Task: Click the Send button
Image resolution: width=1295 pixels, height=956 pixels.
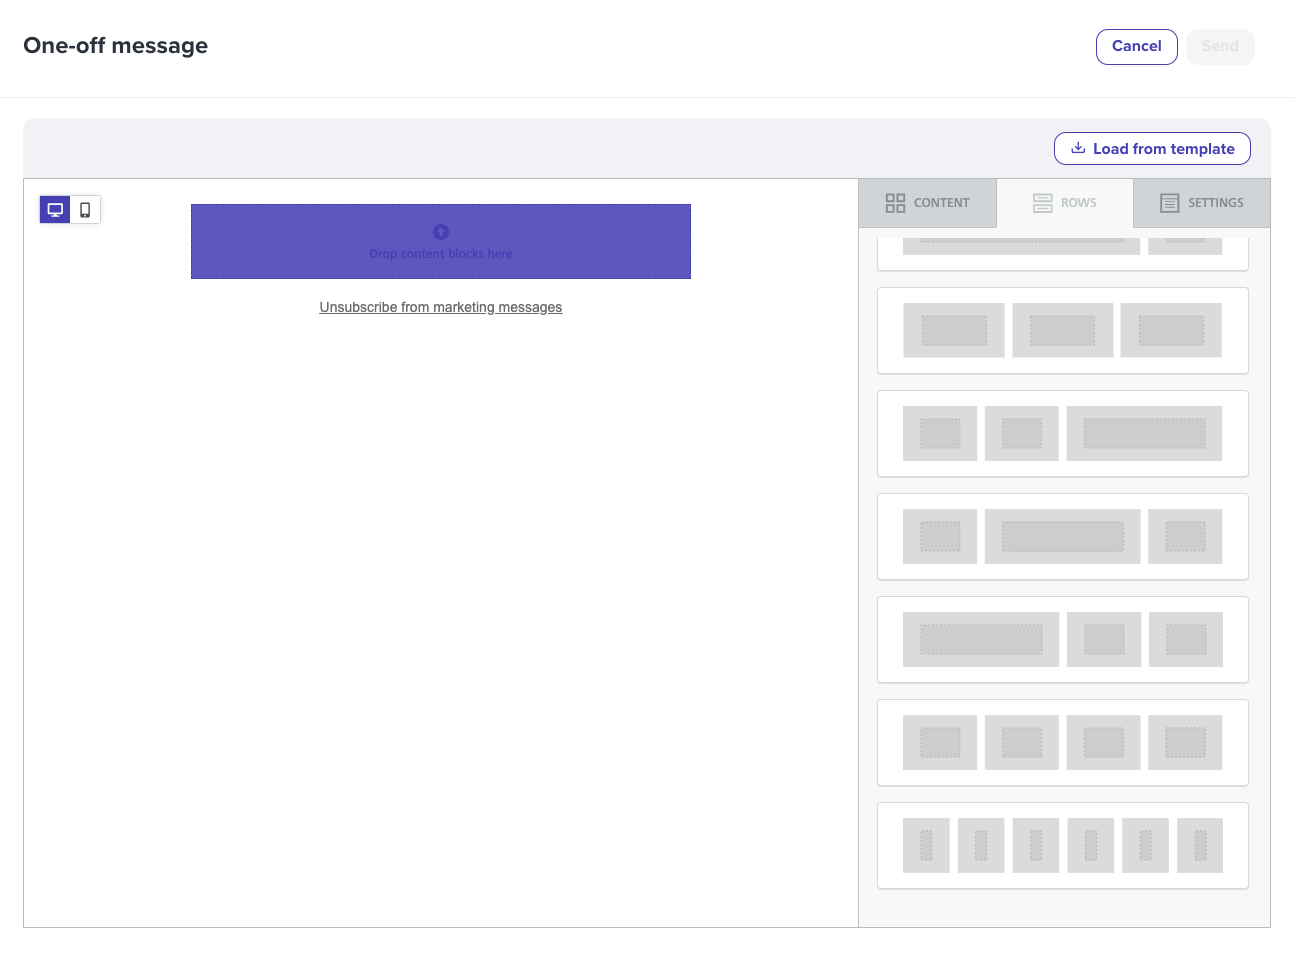Action: click(x=1220, y=46)
